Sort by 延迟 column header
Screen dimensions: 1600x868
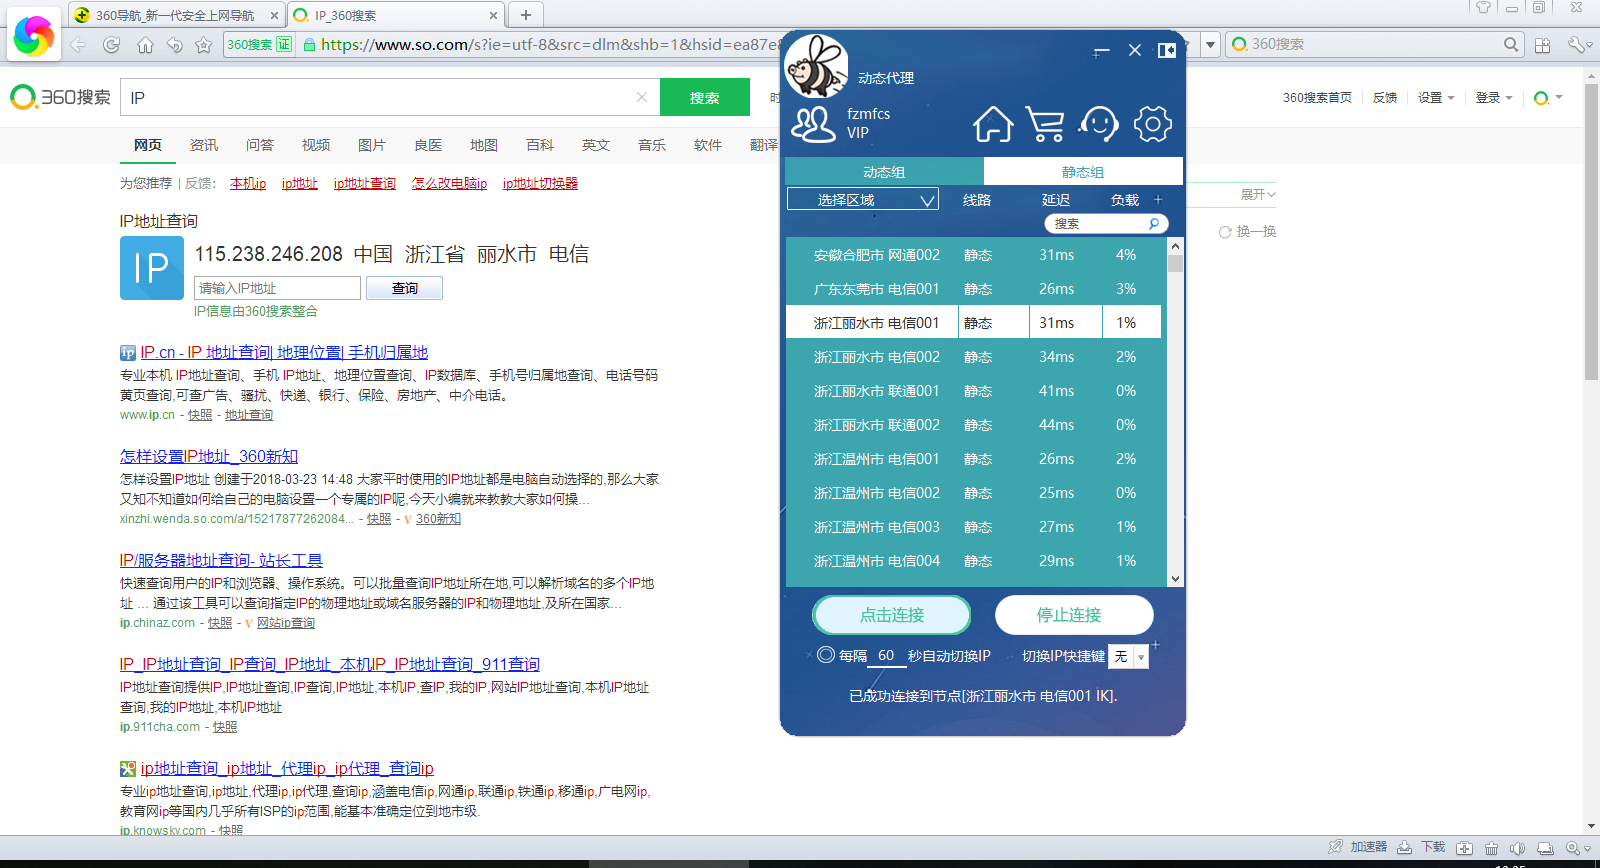click(1056, 200)
